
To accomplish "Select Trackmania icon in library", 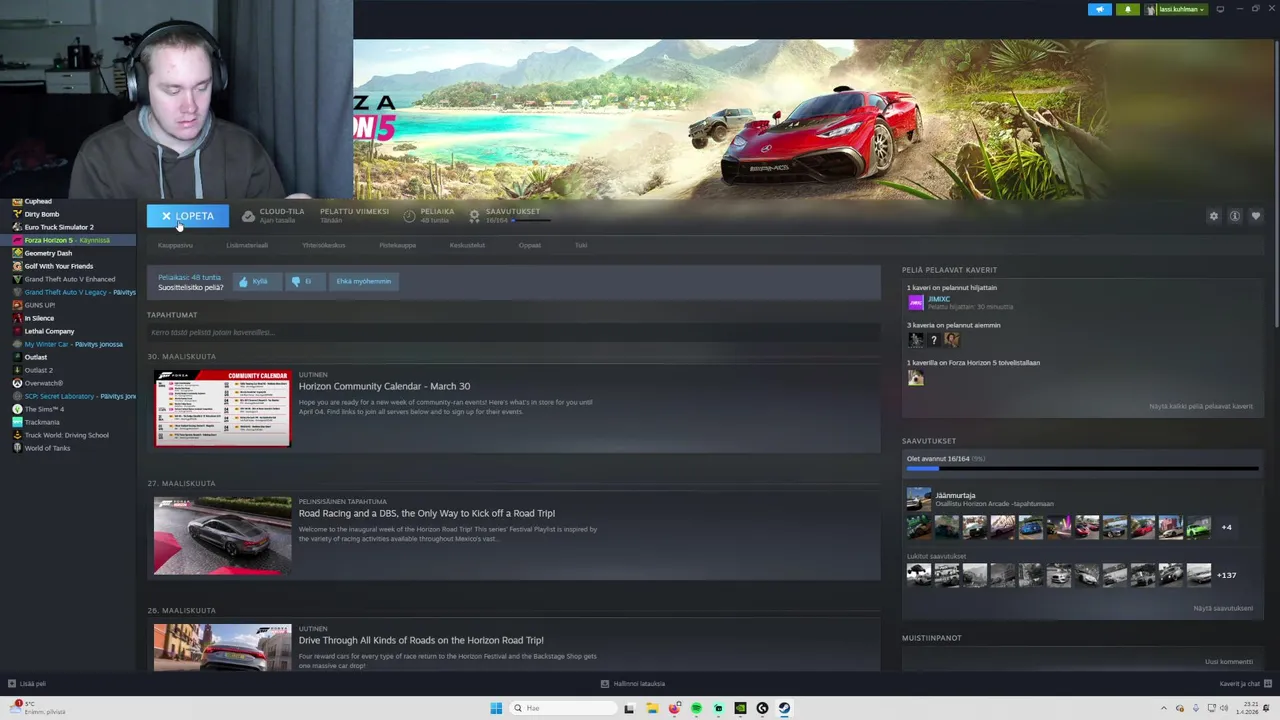I will [17, 422].
